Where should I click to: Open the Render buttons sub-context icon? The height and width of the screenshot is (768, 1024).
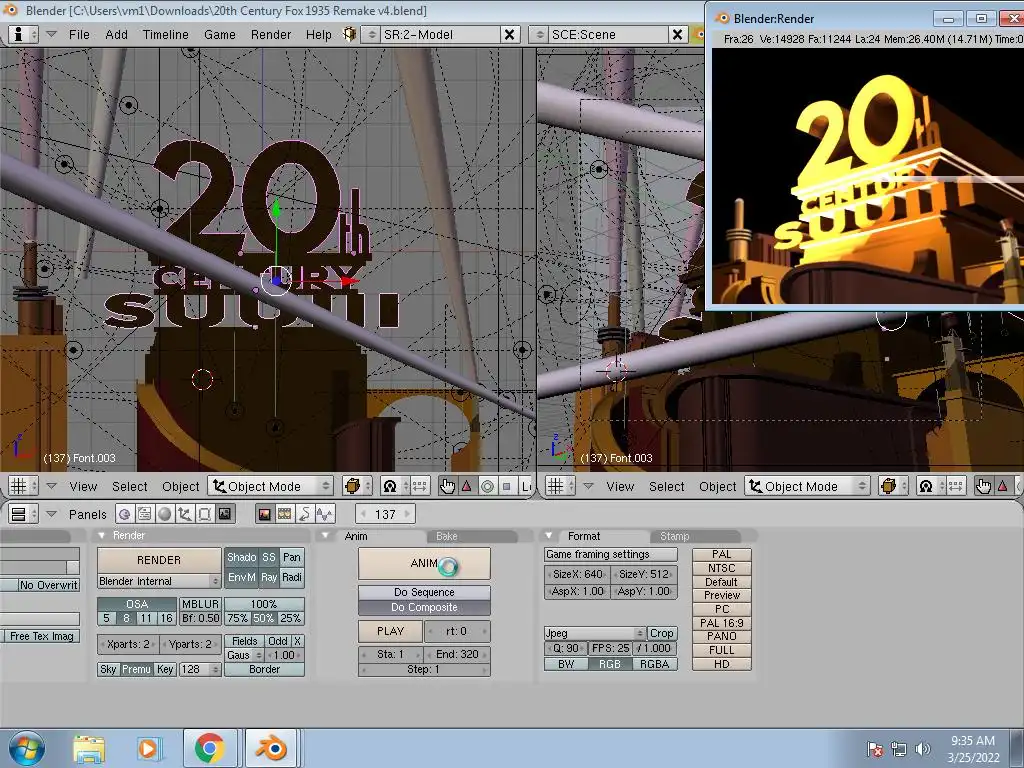pyautogui.click(x=264, y=514)
